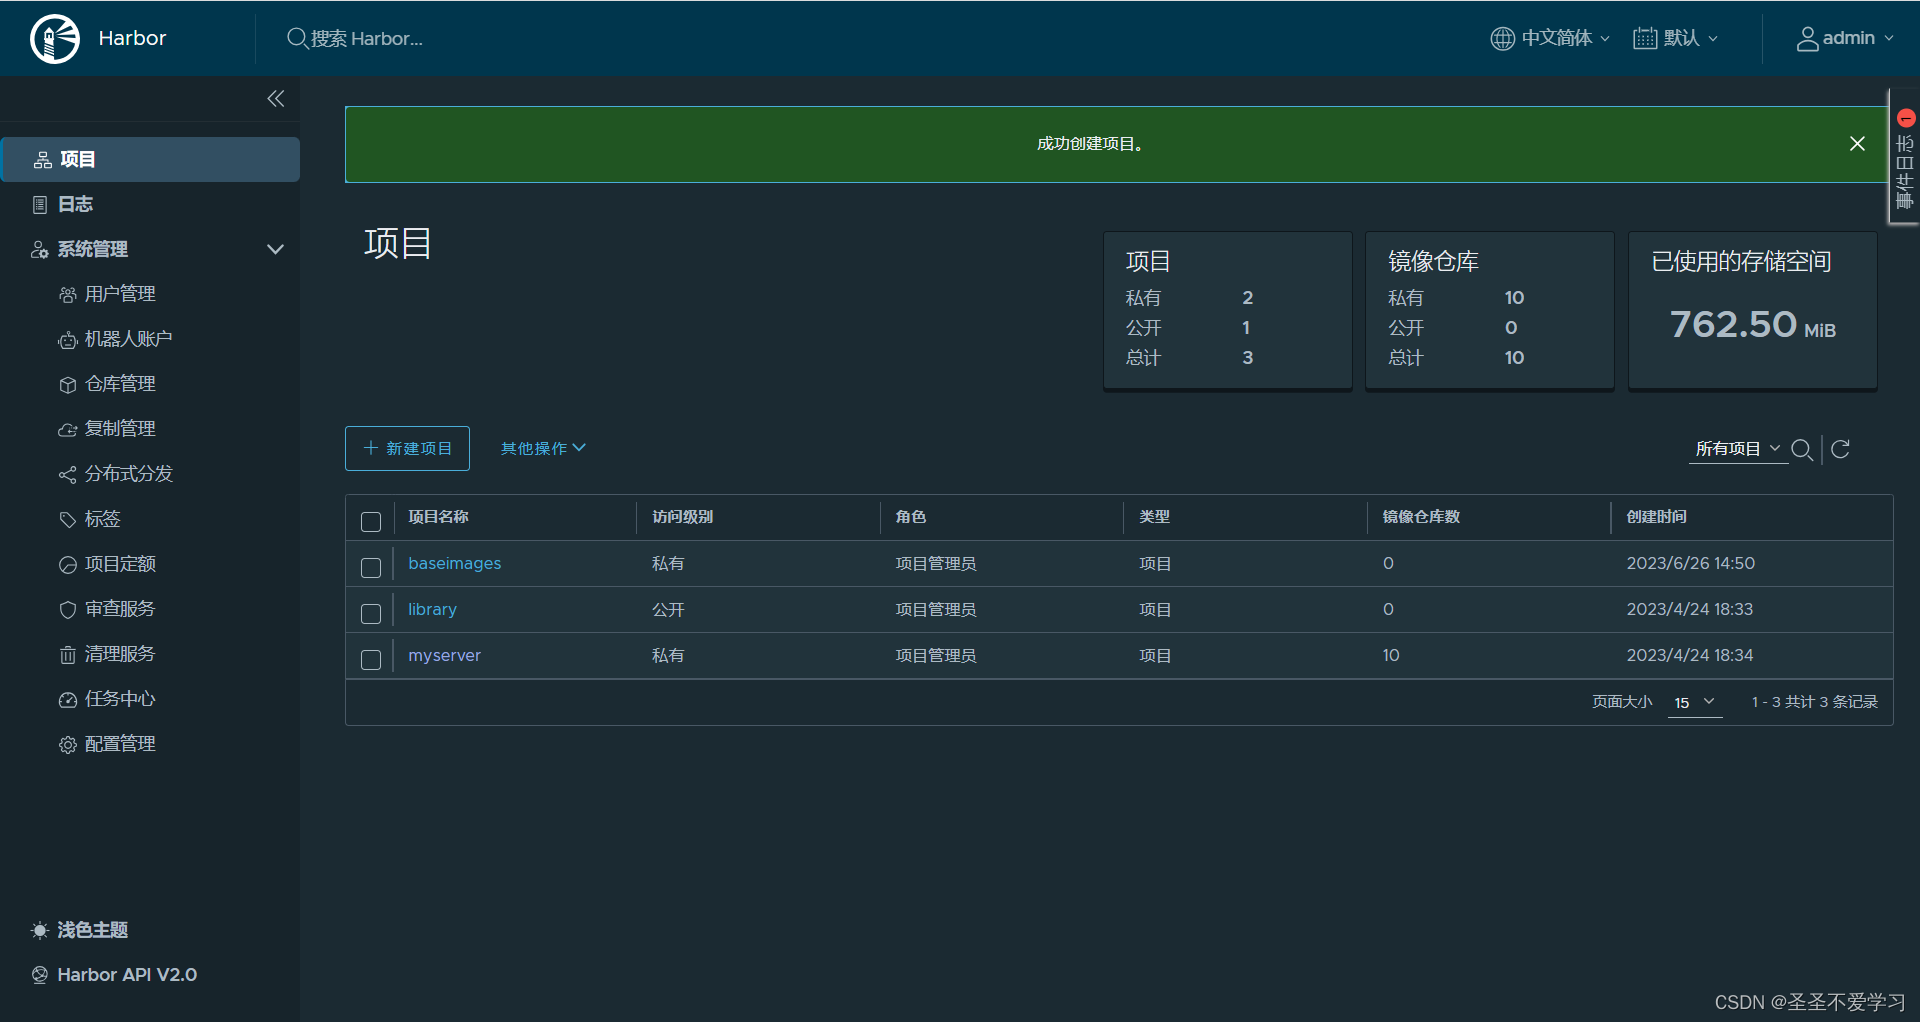
Task: Open the library project link
Action: [x=432, y=609]
